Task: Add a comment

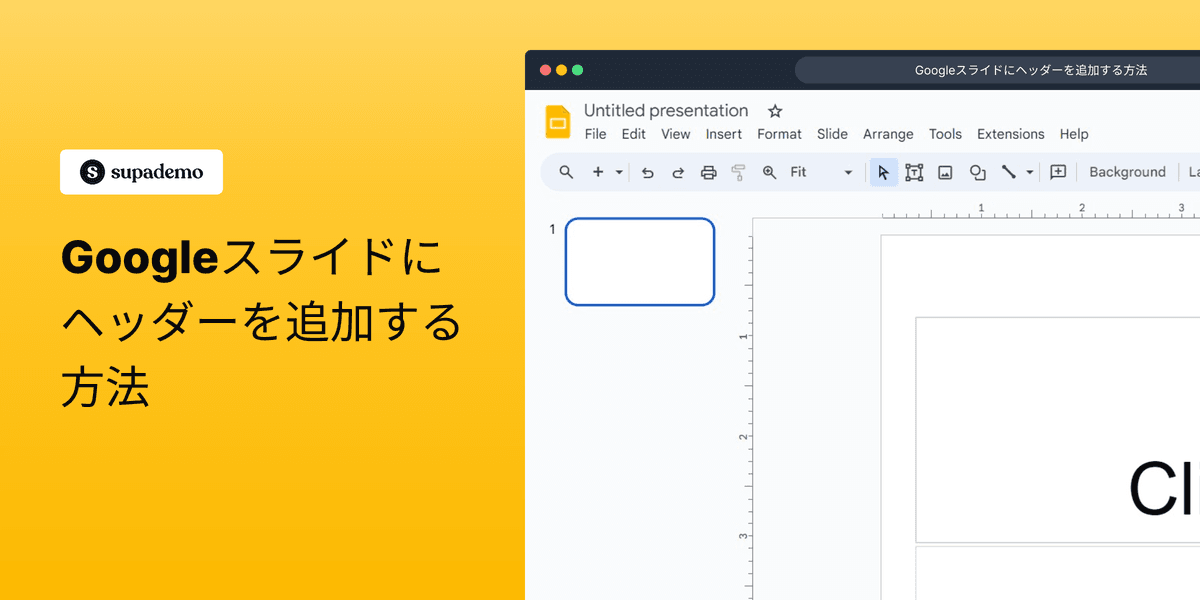Action: pos(1057,172)
